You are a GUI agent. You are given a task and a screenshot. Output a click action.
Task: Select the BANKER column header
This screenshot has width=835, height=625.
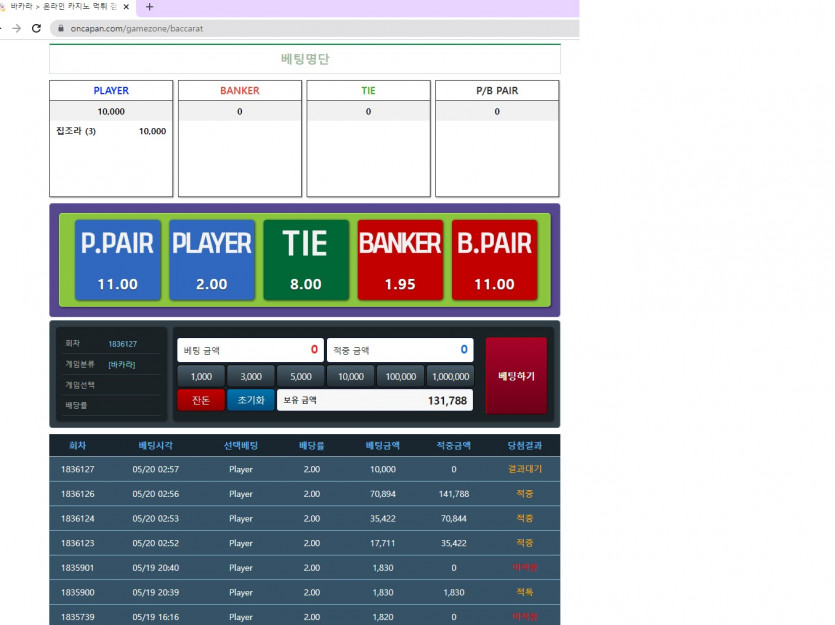[x=240, y=91]
